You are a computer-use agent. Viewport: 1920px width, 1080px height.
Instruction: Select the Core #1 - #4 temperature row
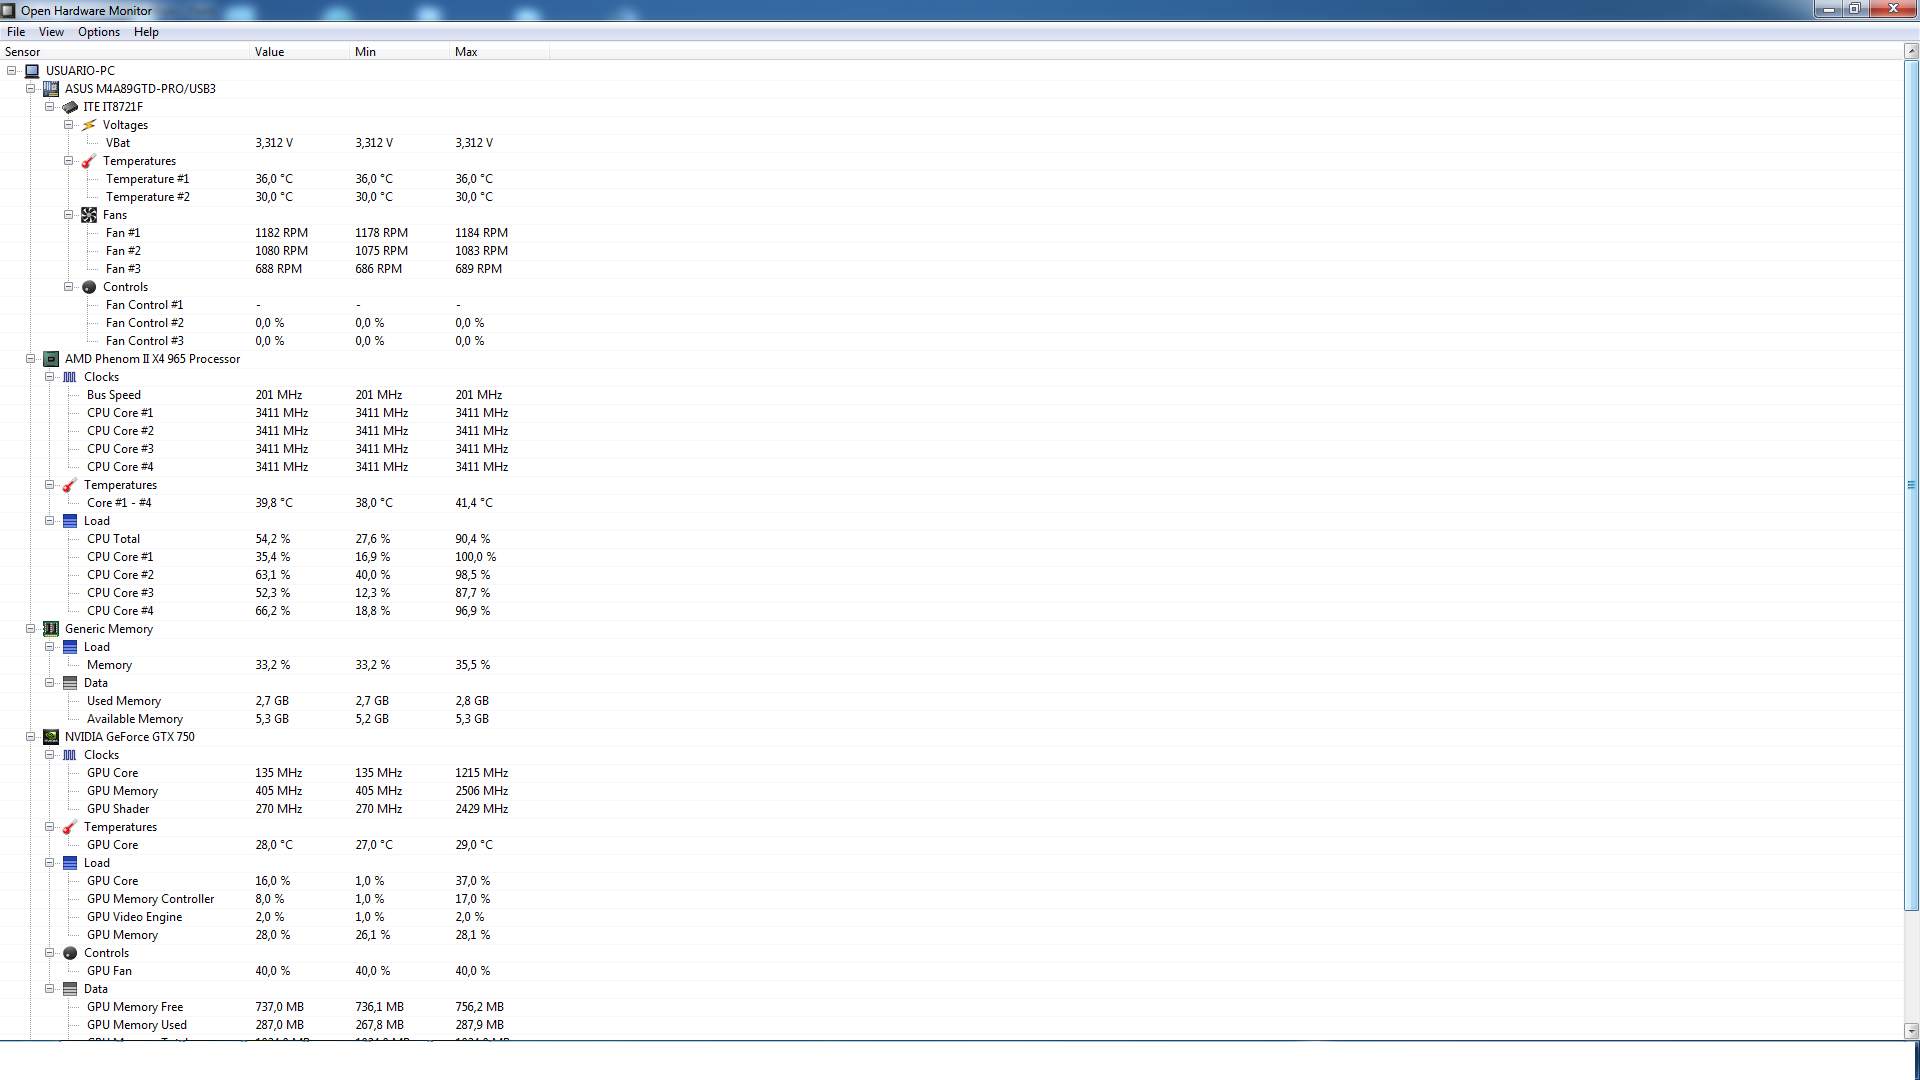(951, 503)
